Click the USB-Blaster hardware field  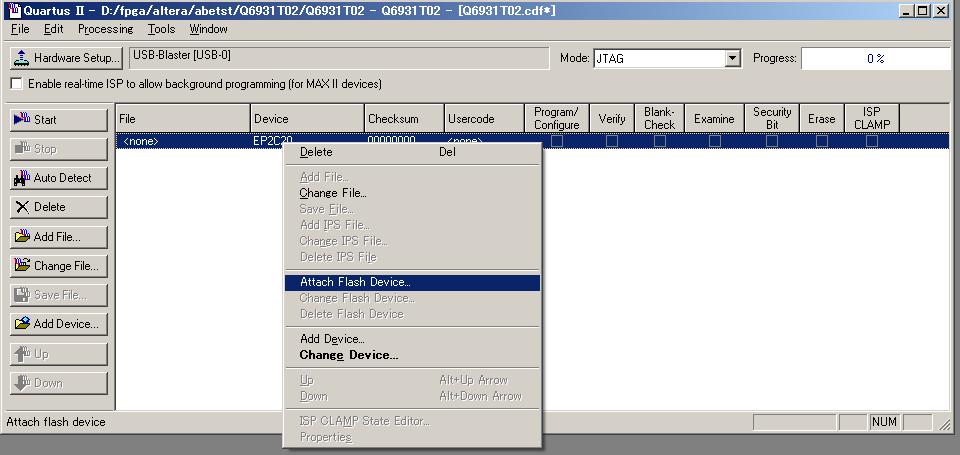[339, 58]
